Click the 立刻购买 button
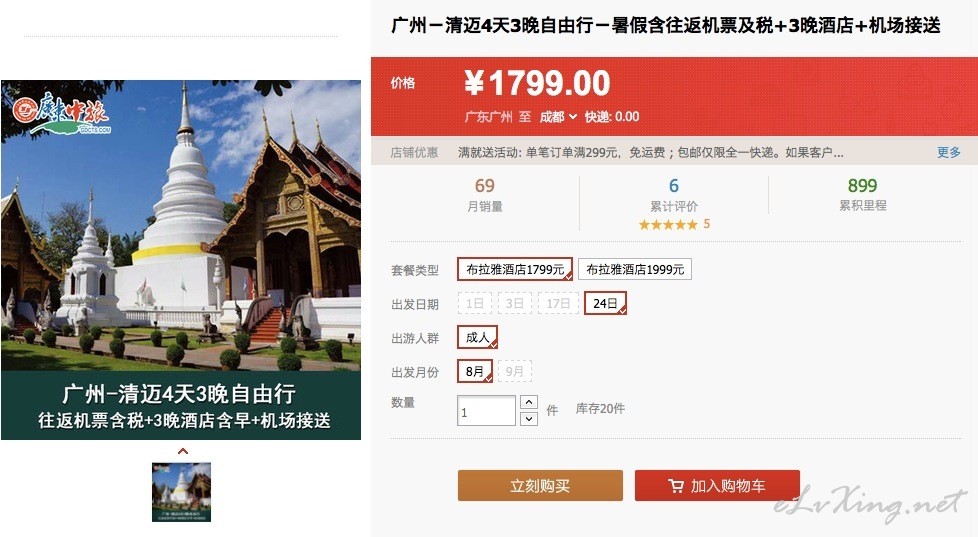Viewport: 978px width, 537px height. click(x=540, y=486)
